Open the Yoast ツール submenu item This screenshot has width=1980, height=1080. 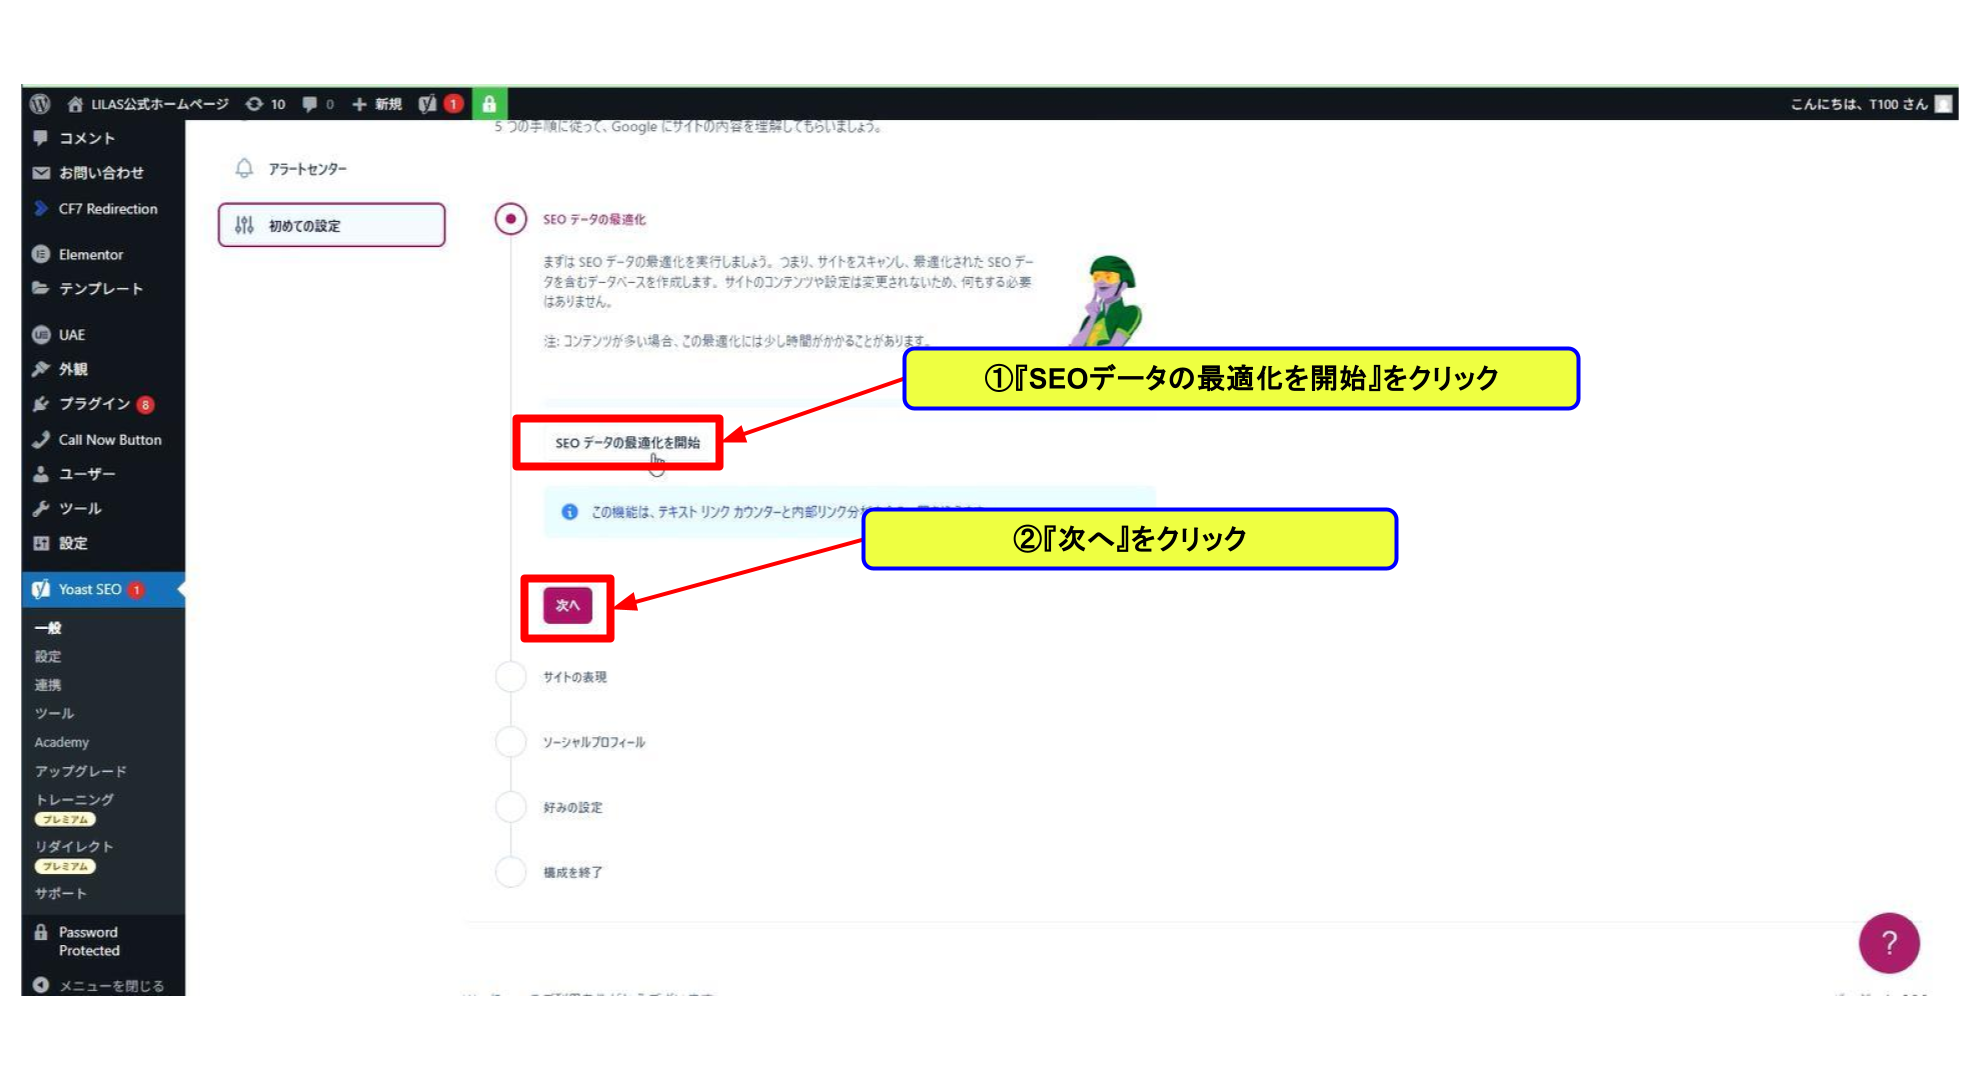(54, 713)
